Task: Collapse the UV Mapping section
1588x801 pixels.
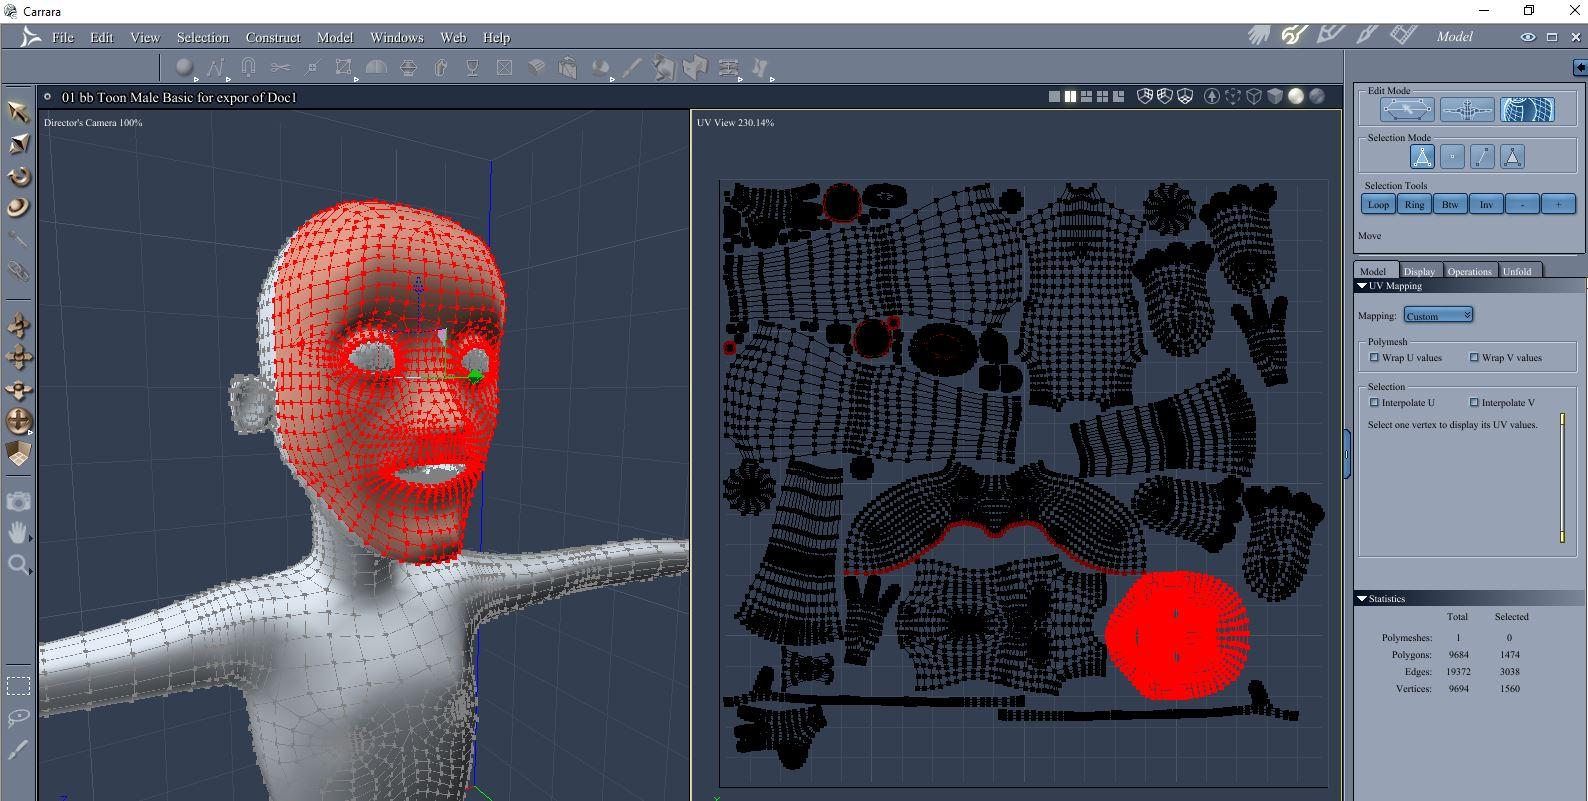Action: [x=1362, y=286]
